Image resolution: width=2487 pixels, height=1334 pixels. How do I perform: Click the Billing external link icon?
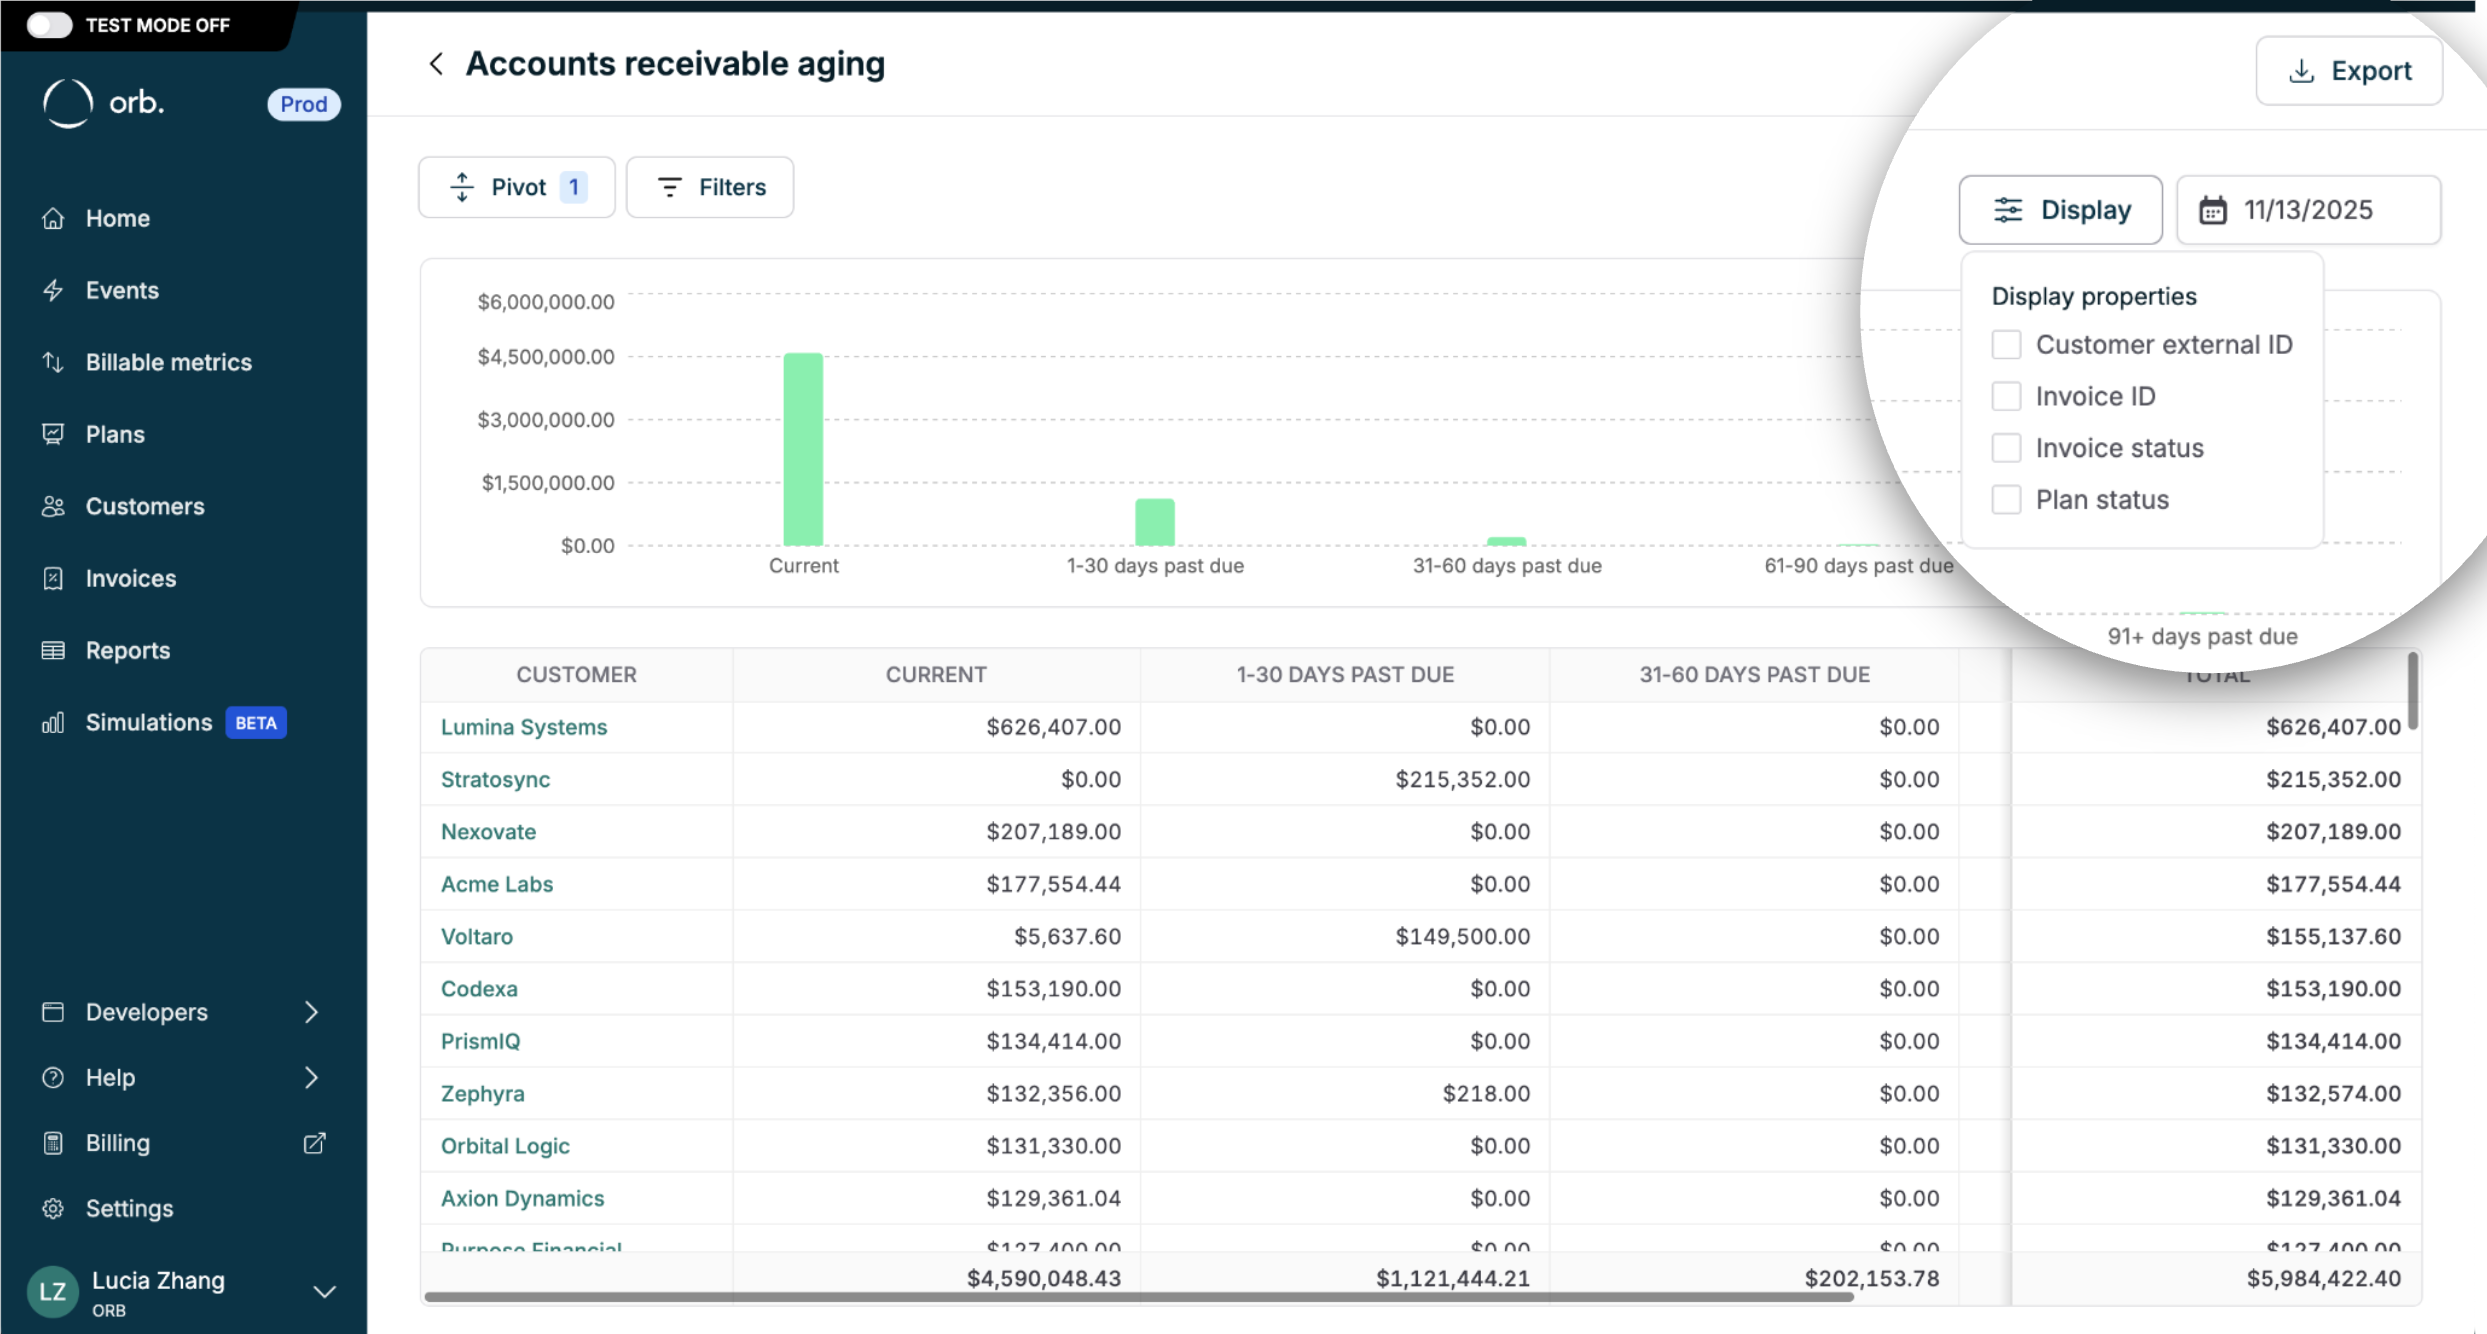[x=314, y=1143]
